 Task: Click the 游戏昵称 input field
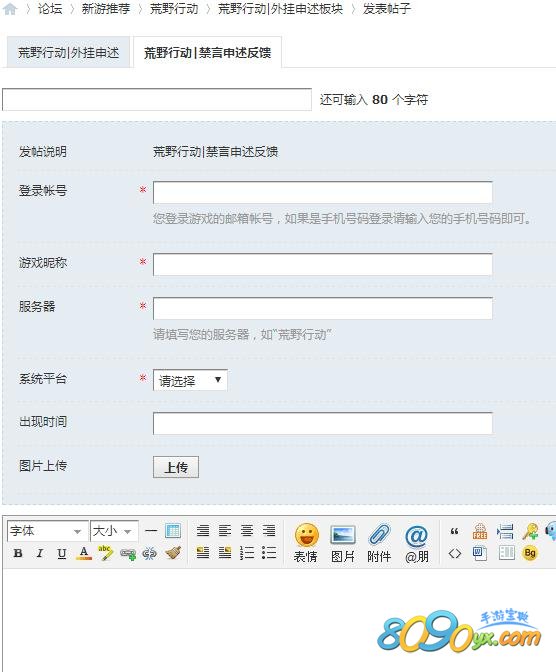click(x=322, y=264)
